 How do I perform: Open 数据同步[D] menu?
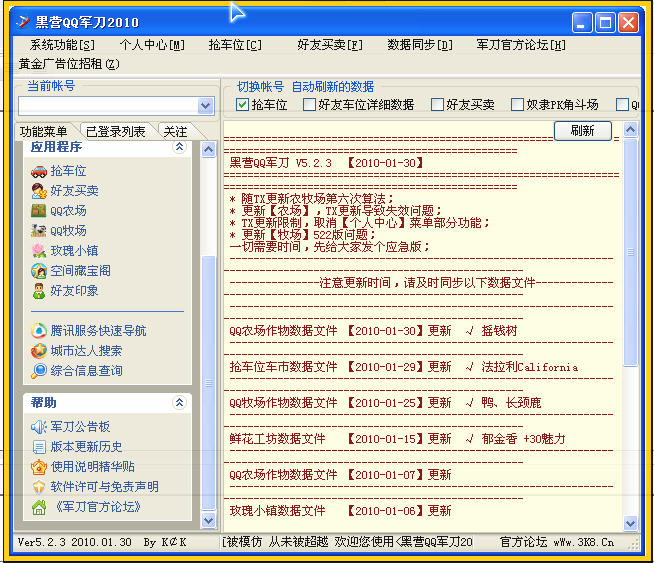pyautogui.click(x=420, y=45)
